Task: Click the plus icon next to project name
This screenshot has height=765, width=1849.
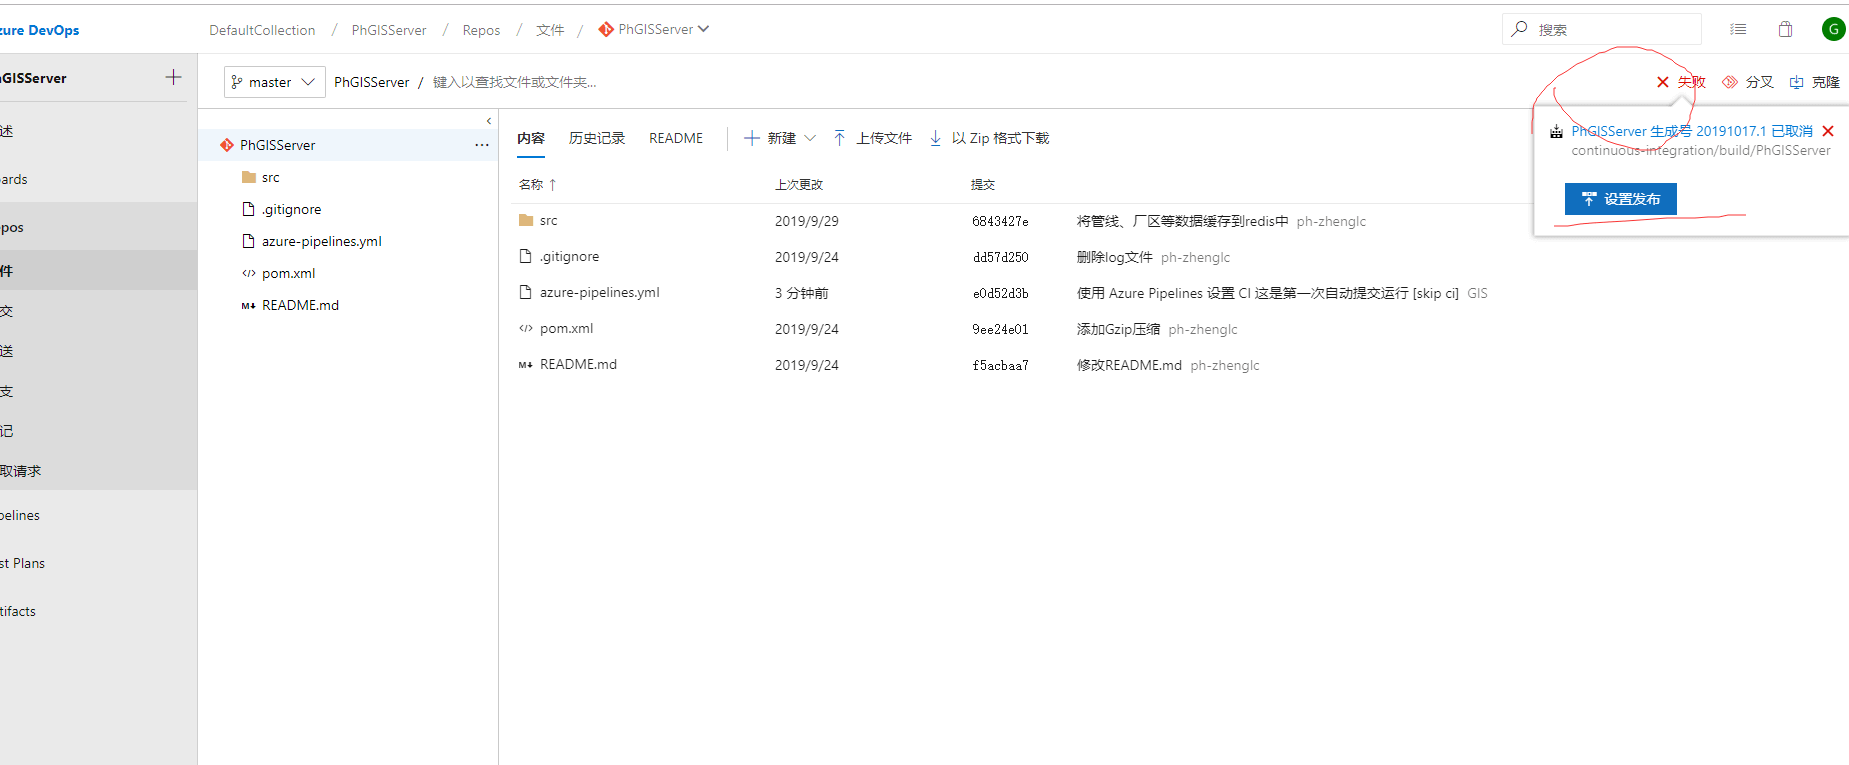Action: (173, 77)
